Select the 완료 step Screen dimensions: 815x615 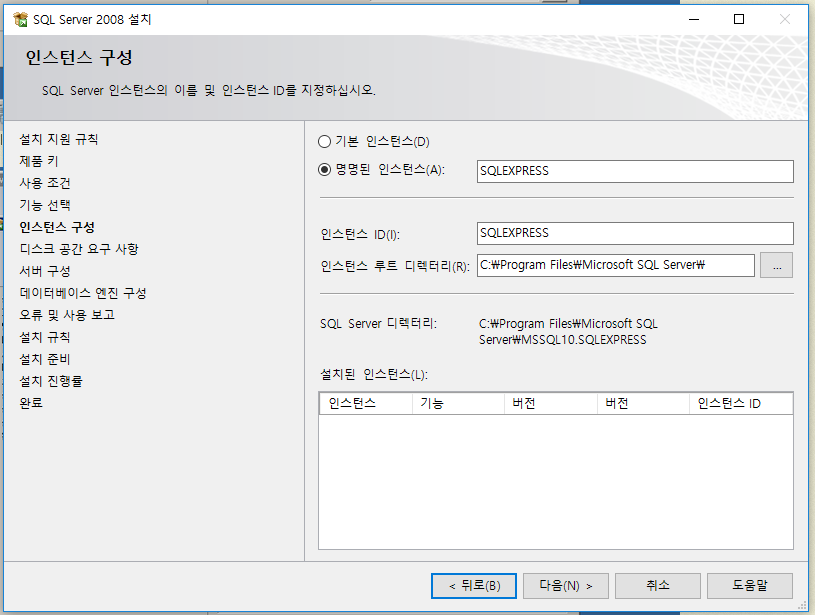coord(31,403)
